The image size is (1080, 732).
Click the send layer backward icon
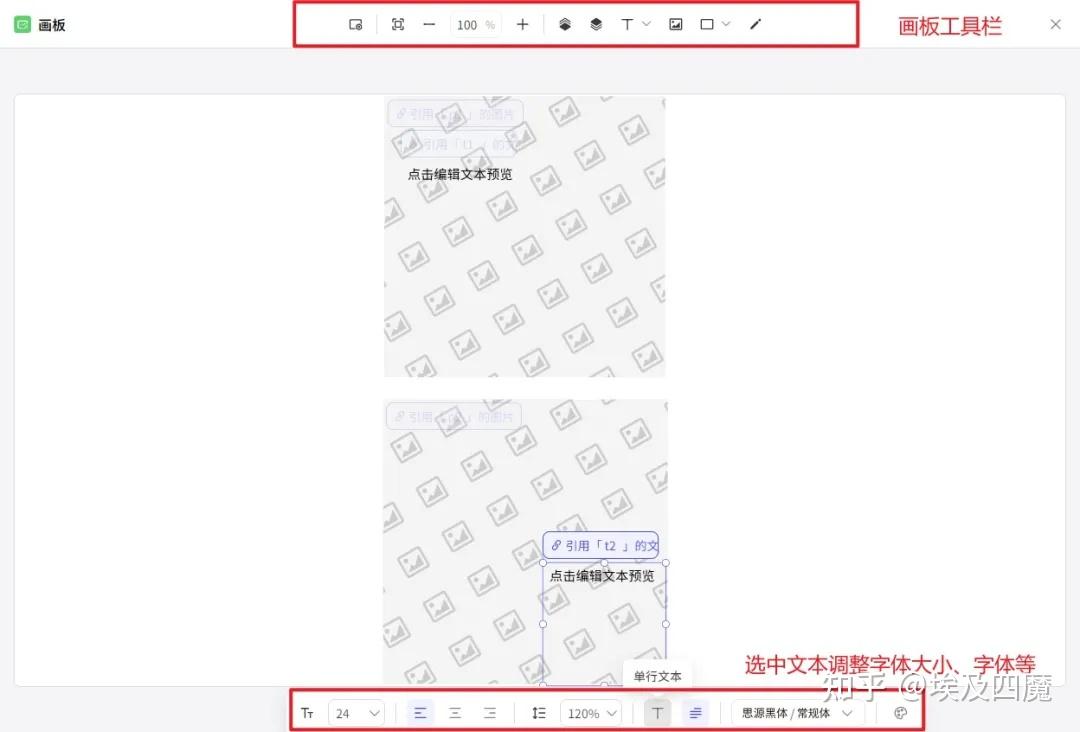(596, 25)
